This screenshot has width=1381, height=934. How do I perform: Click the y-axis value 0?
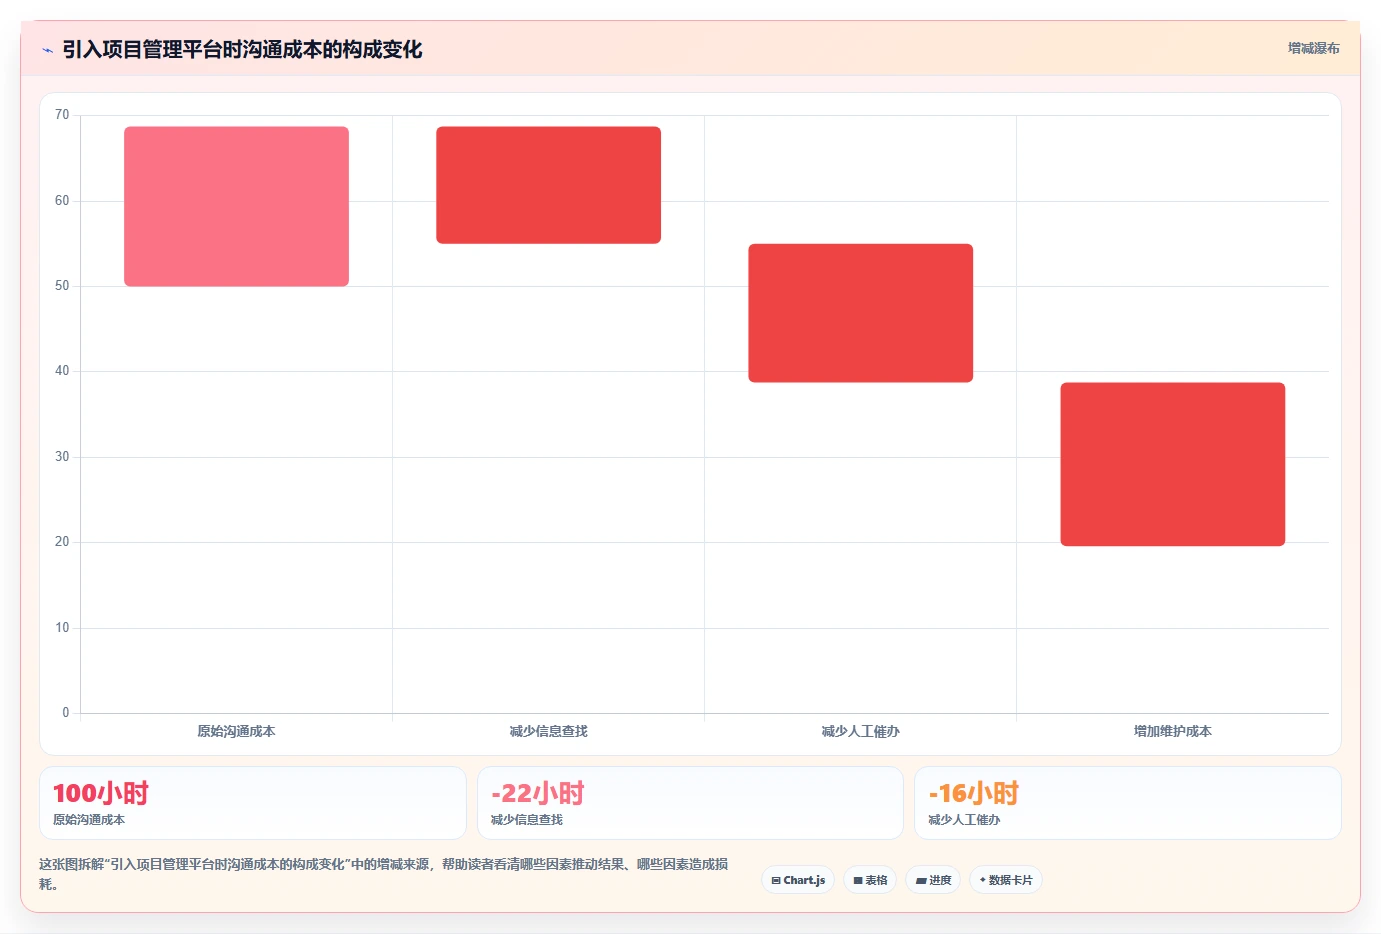coord(66,713)
